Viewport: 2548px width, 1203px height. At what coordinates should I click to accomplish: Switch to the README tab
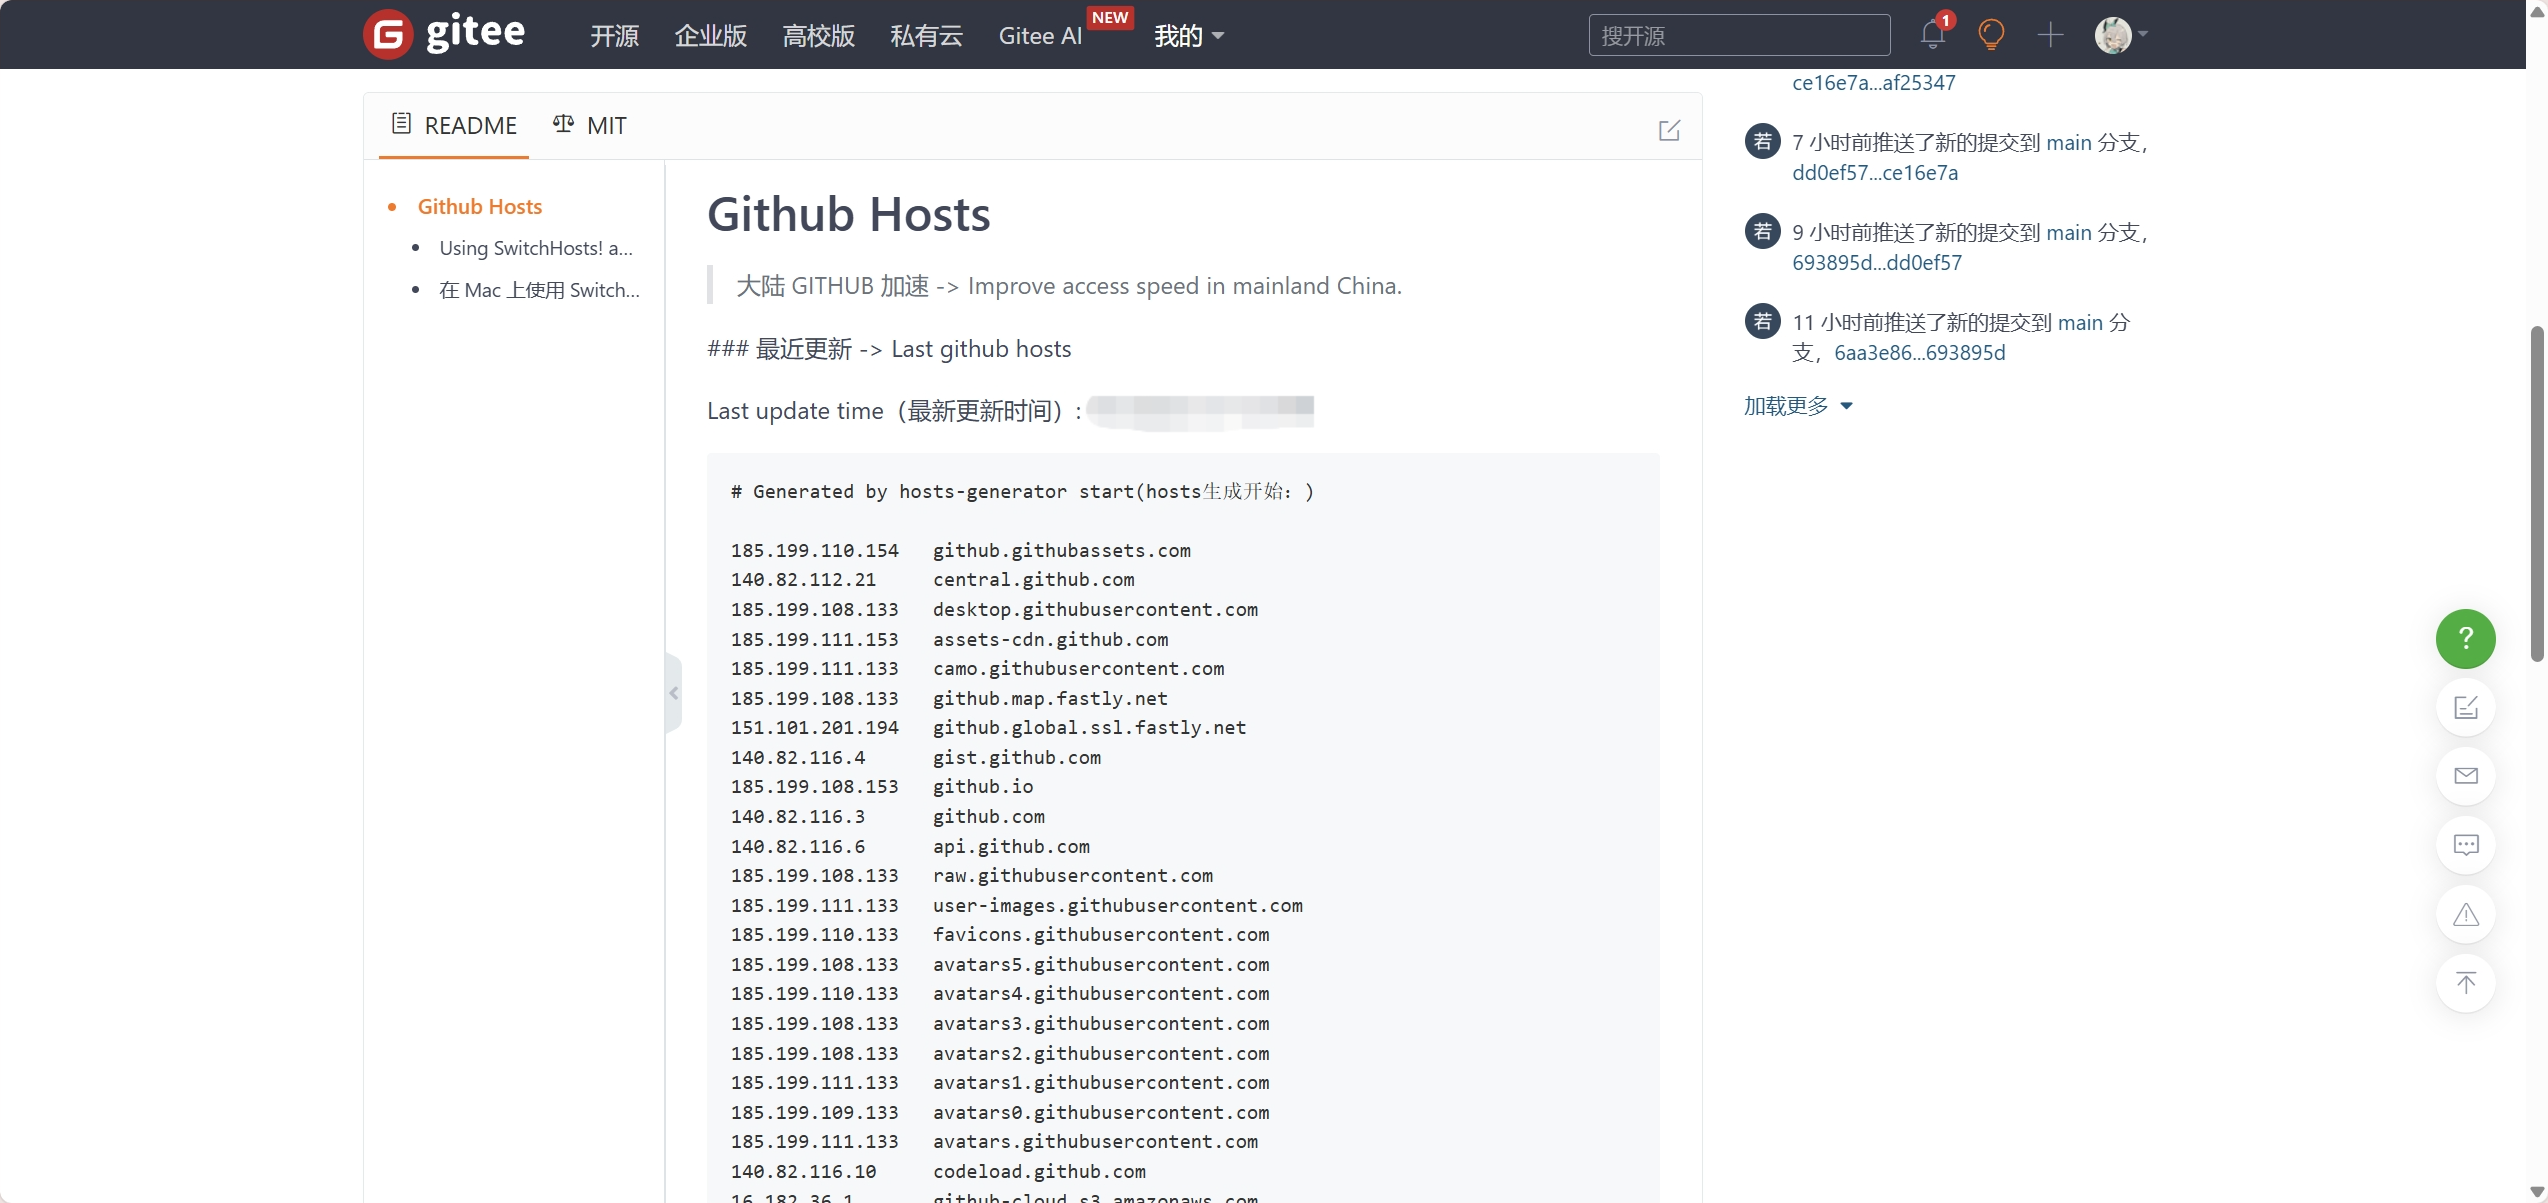click(454, 125)
